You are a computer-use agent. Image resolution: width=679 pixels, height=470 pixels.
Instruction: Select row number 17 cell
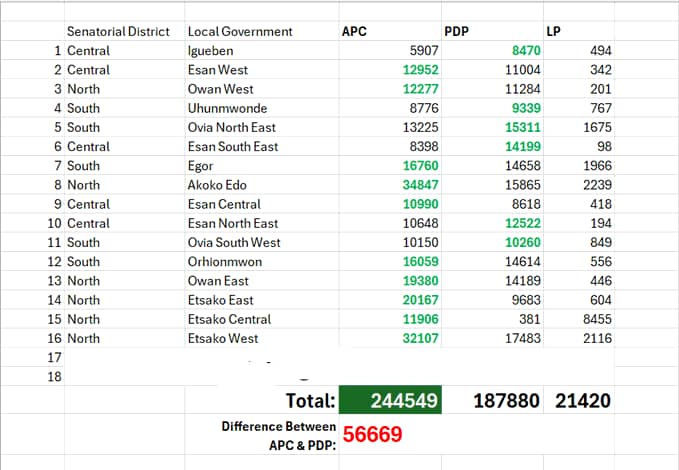click(33, 357)
